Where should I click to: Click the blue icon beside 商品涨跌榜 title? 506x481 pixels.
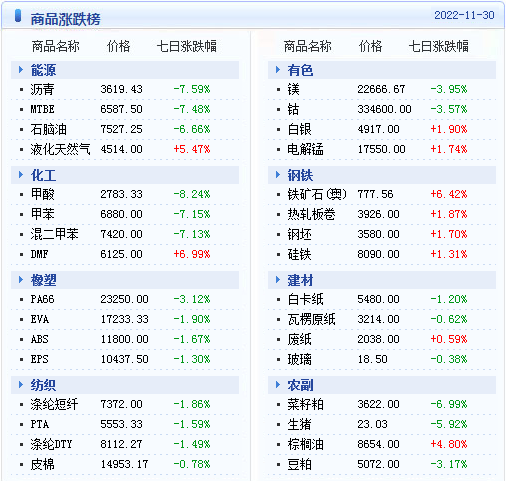tap(18, 16)
